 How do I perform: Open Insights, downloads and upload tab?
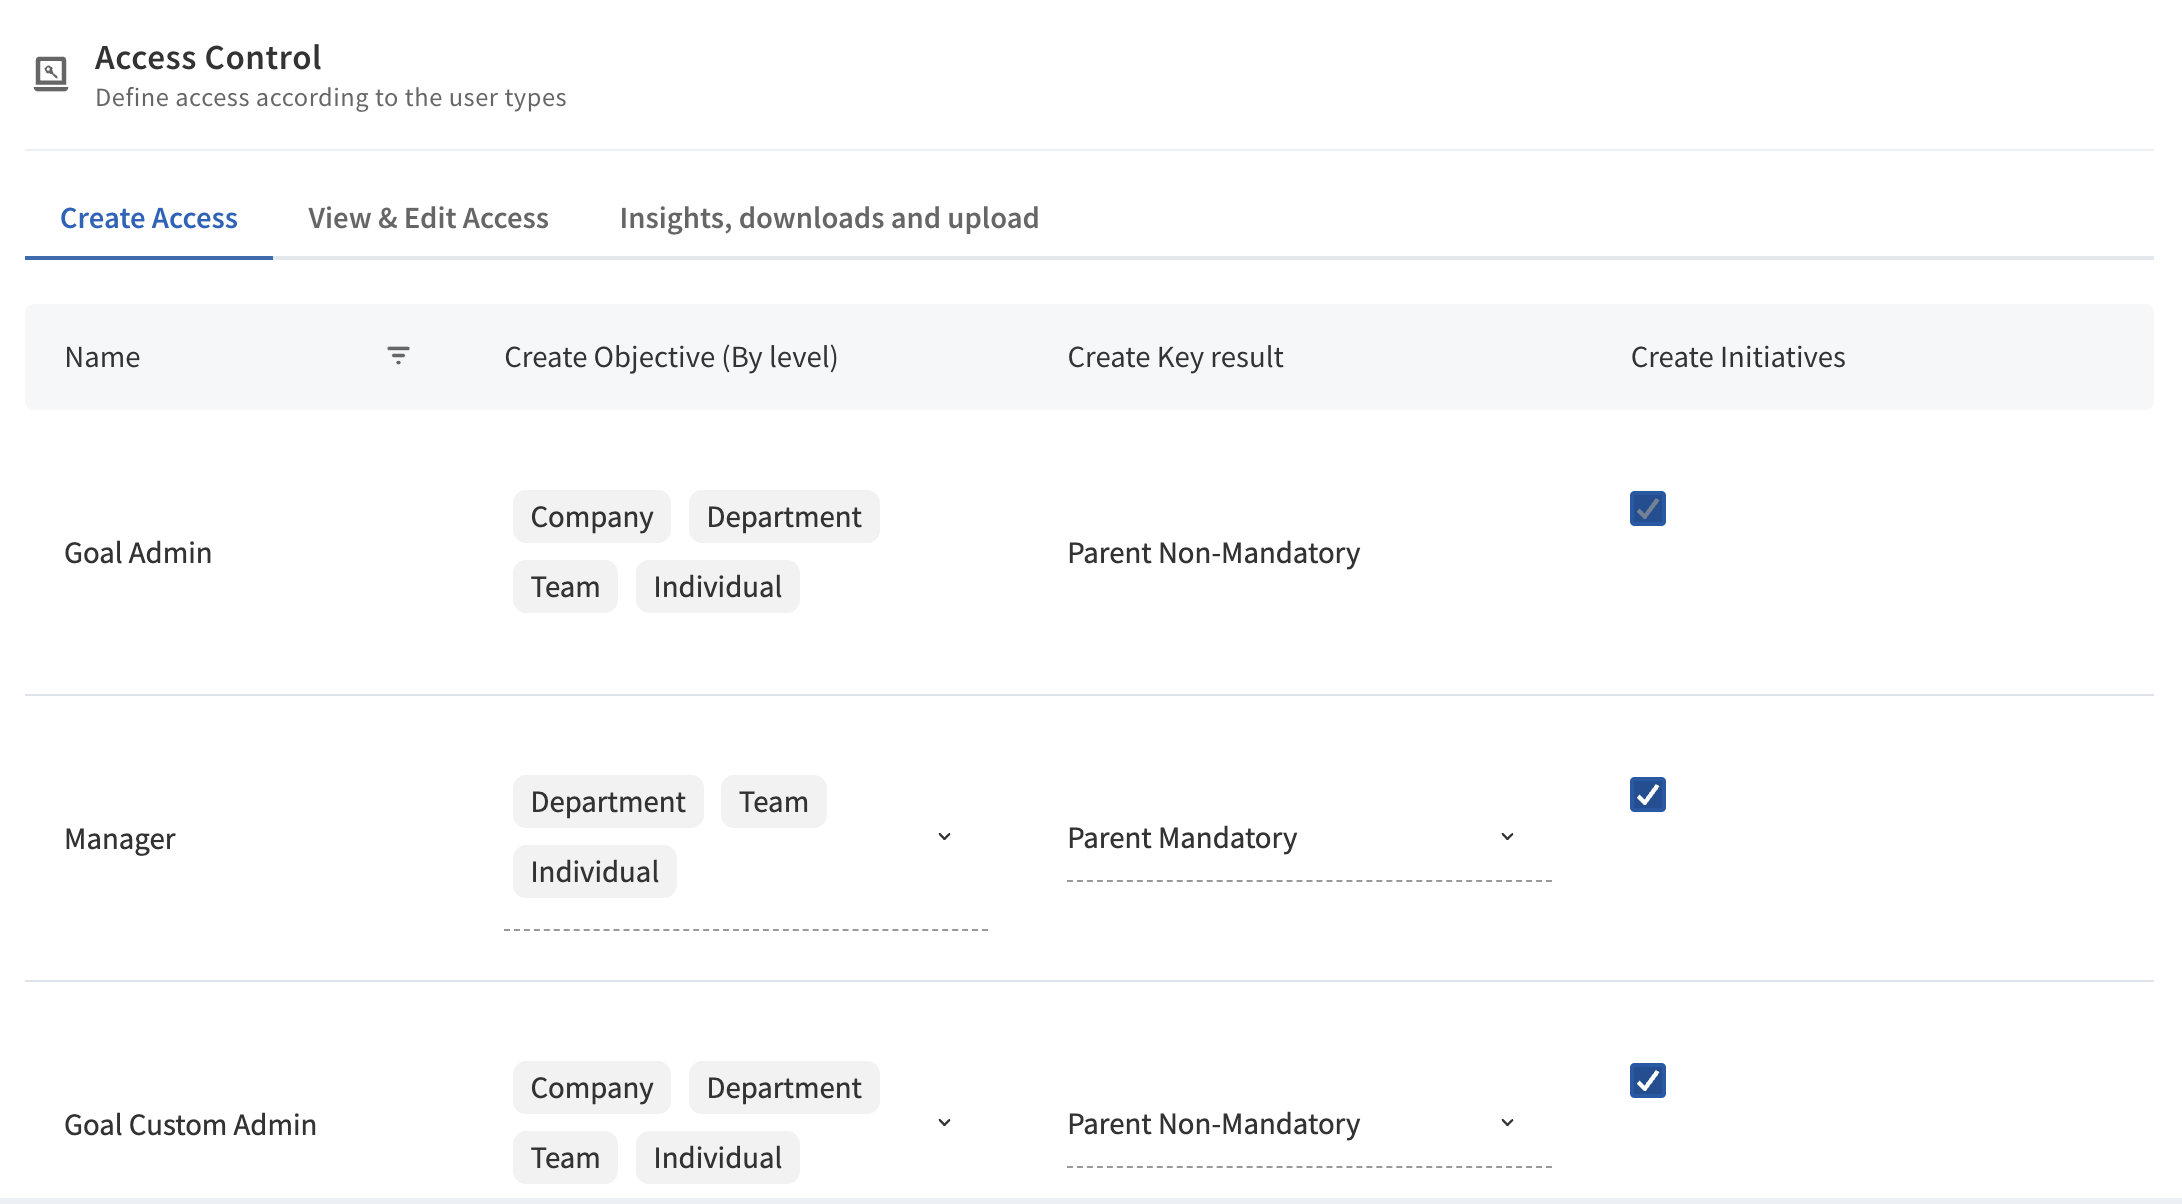click(x=829, y=218)
